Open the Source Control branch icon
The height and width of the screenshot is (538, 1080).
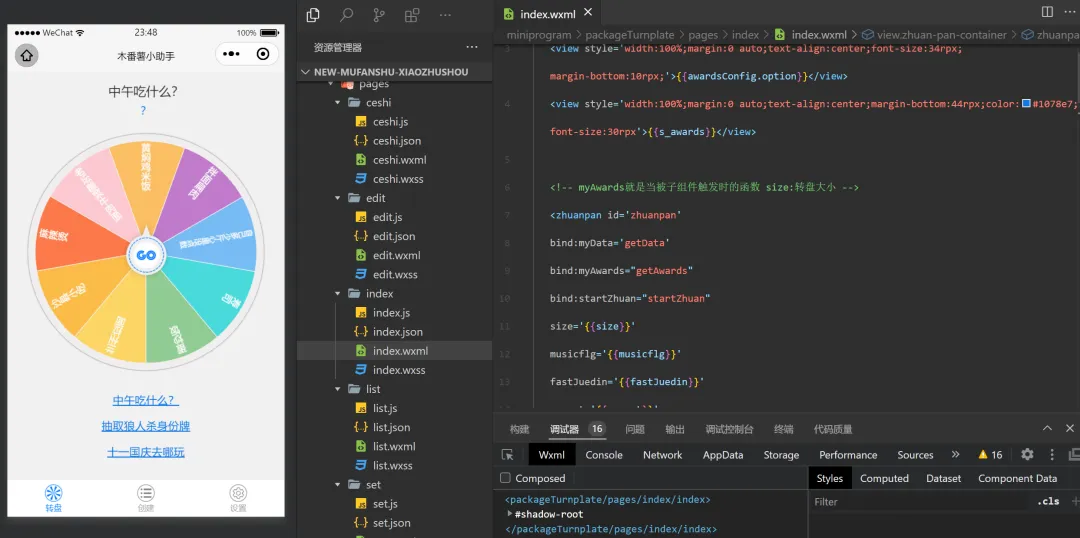coord(380,14)
